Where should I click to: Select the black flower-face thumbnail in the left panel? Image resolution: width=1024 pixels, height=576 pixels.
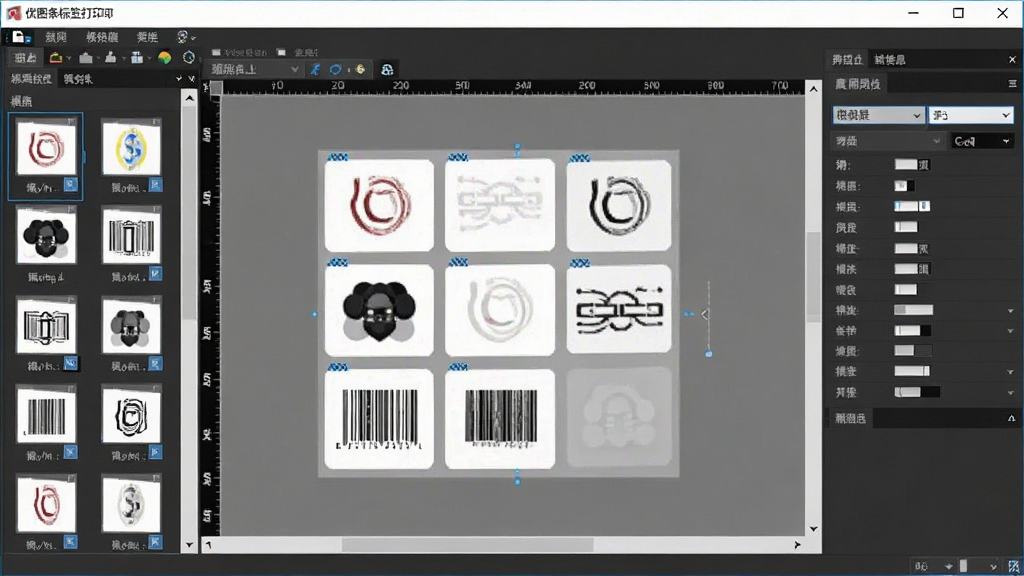pyautogui.click(x=46, y=236)
